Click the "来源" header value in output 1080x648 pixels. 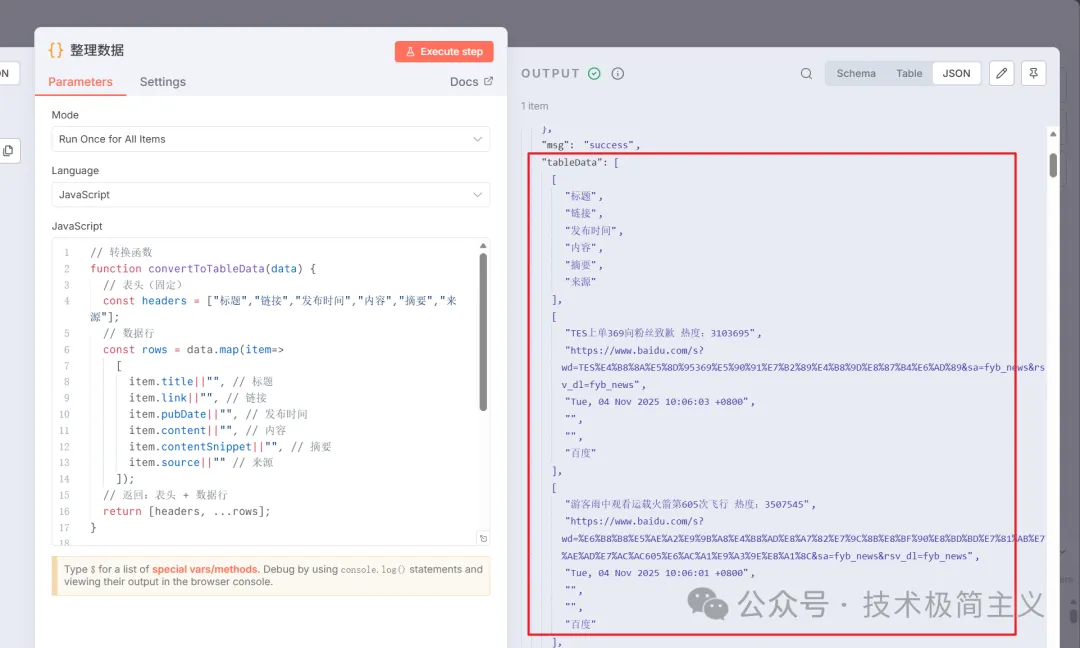[581, 282]
